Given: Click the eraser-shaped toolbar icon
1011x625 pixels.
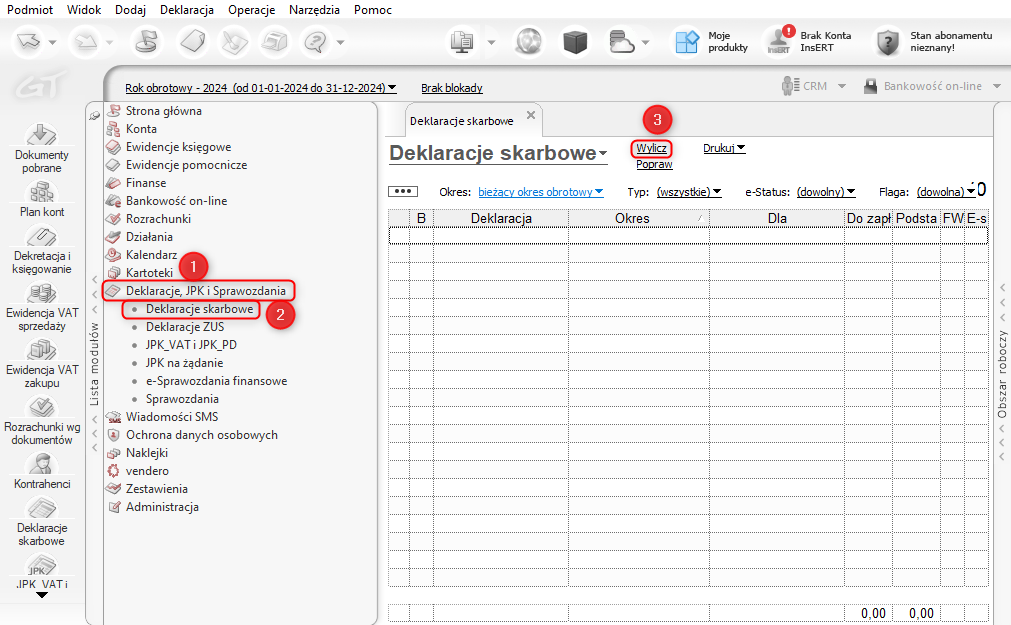Looking at the screenshot, I should tap(191, 42).
